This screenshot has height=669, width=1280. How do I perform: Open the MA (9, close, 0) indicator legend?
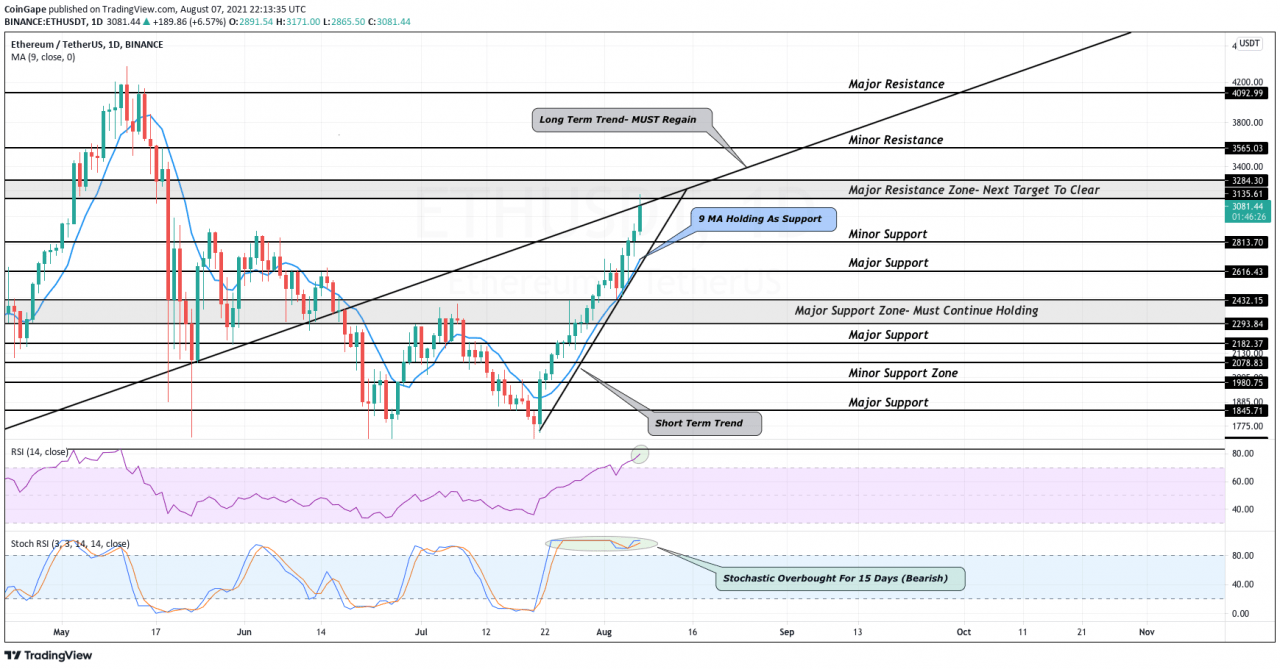[43, 58]
